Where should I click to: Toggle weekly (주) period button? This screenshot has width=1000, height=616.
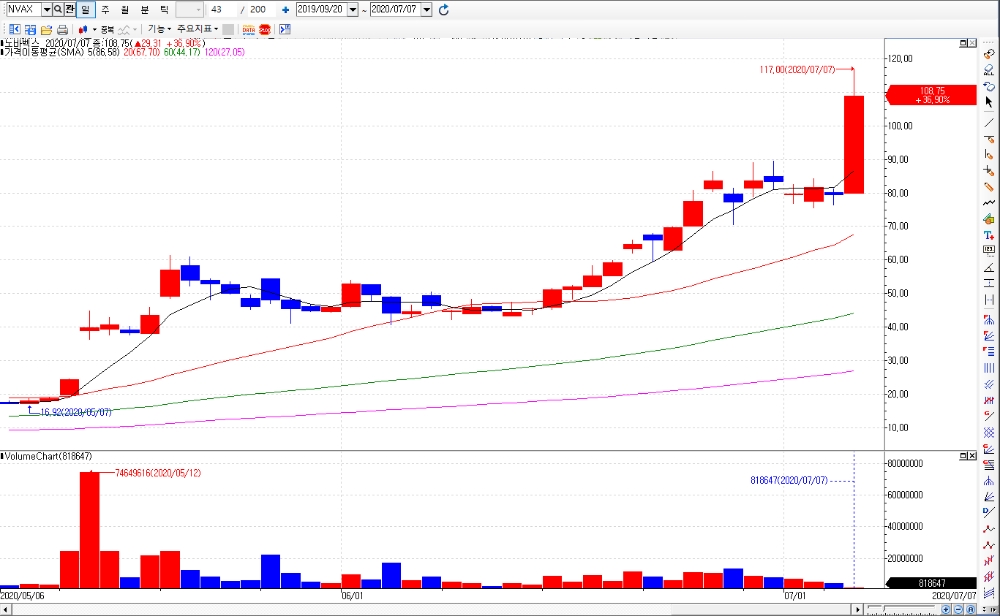pos(105,10)
